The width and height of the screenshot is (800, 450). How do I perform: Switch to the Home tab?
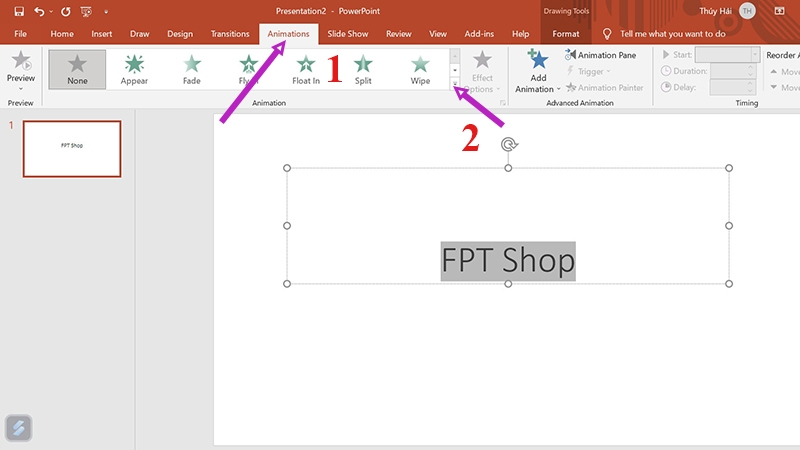62,34
